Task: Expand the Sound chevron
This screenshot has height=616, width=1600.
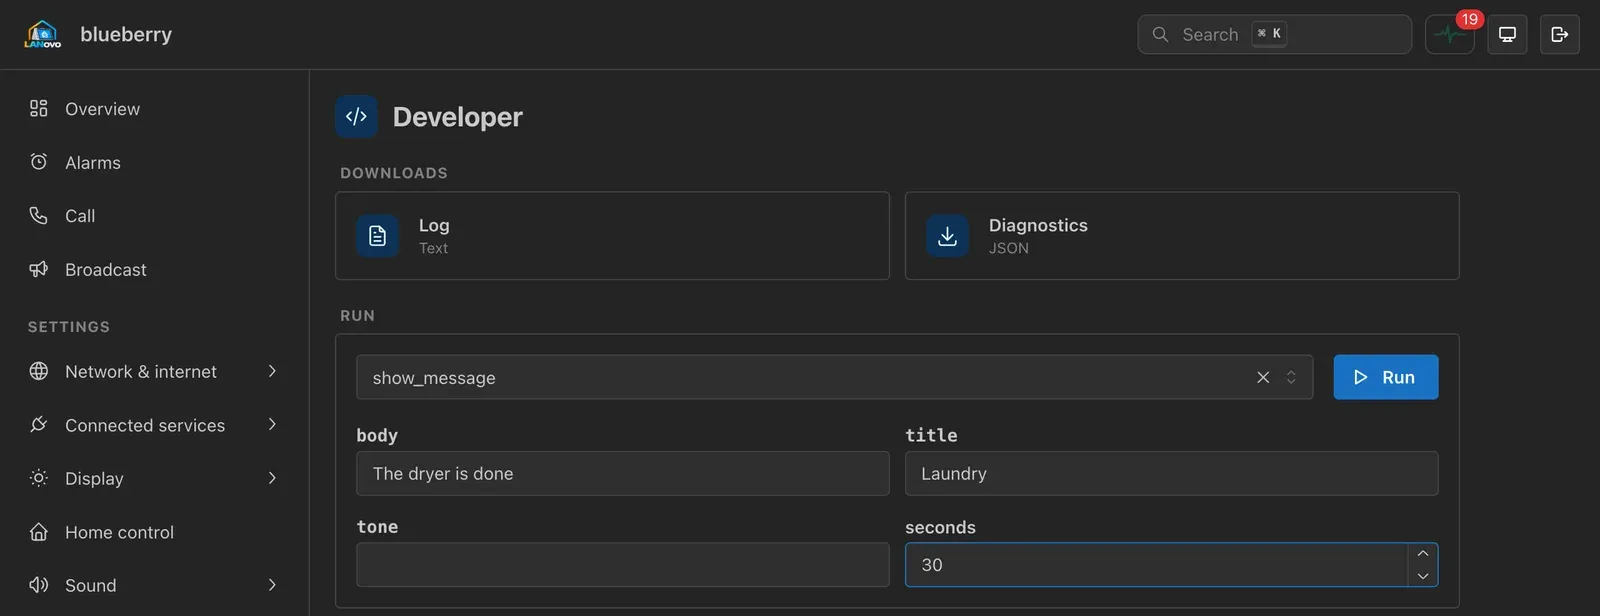Action: (272, 585)
